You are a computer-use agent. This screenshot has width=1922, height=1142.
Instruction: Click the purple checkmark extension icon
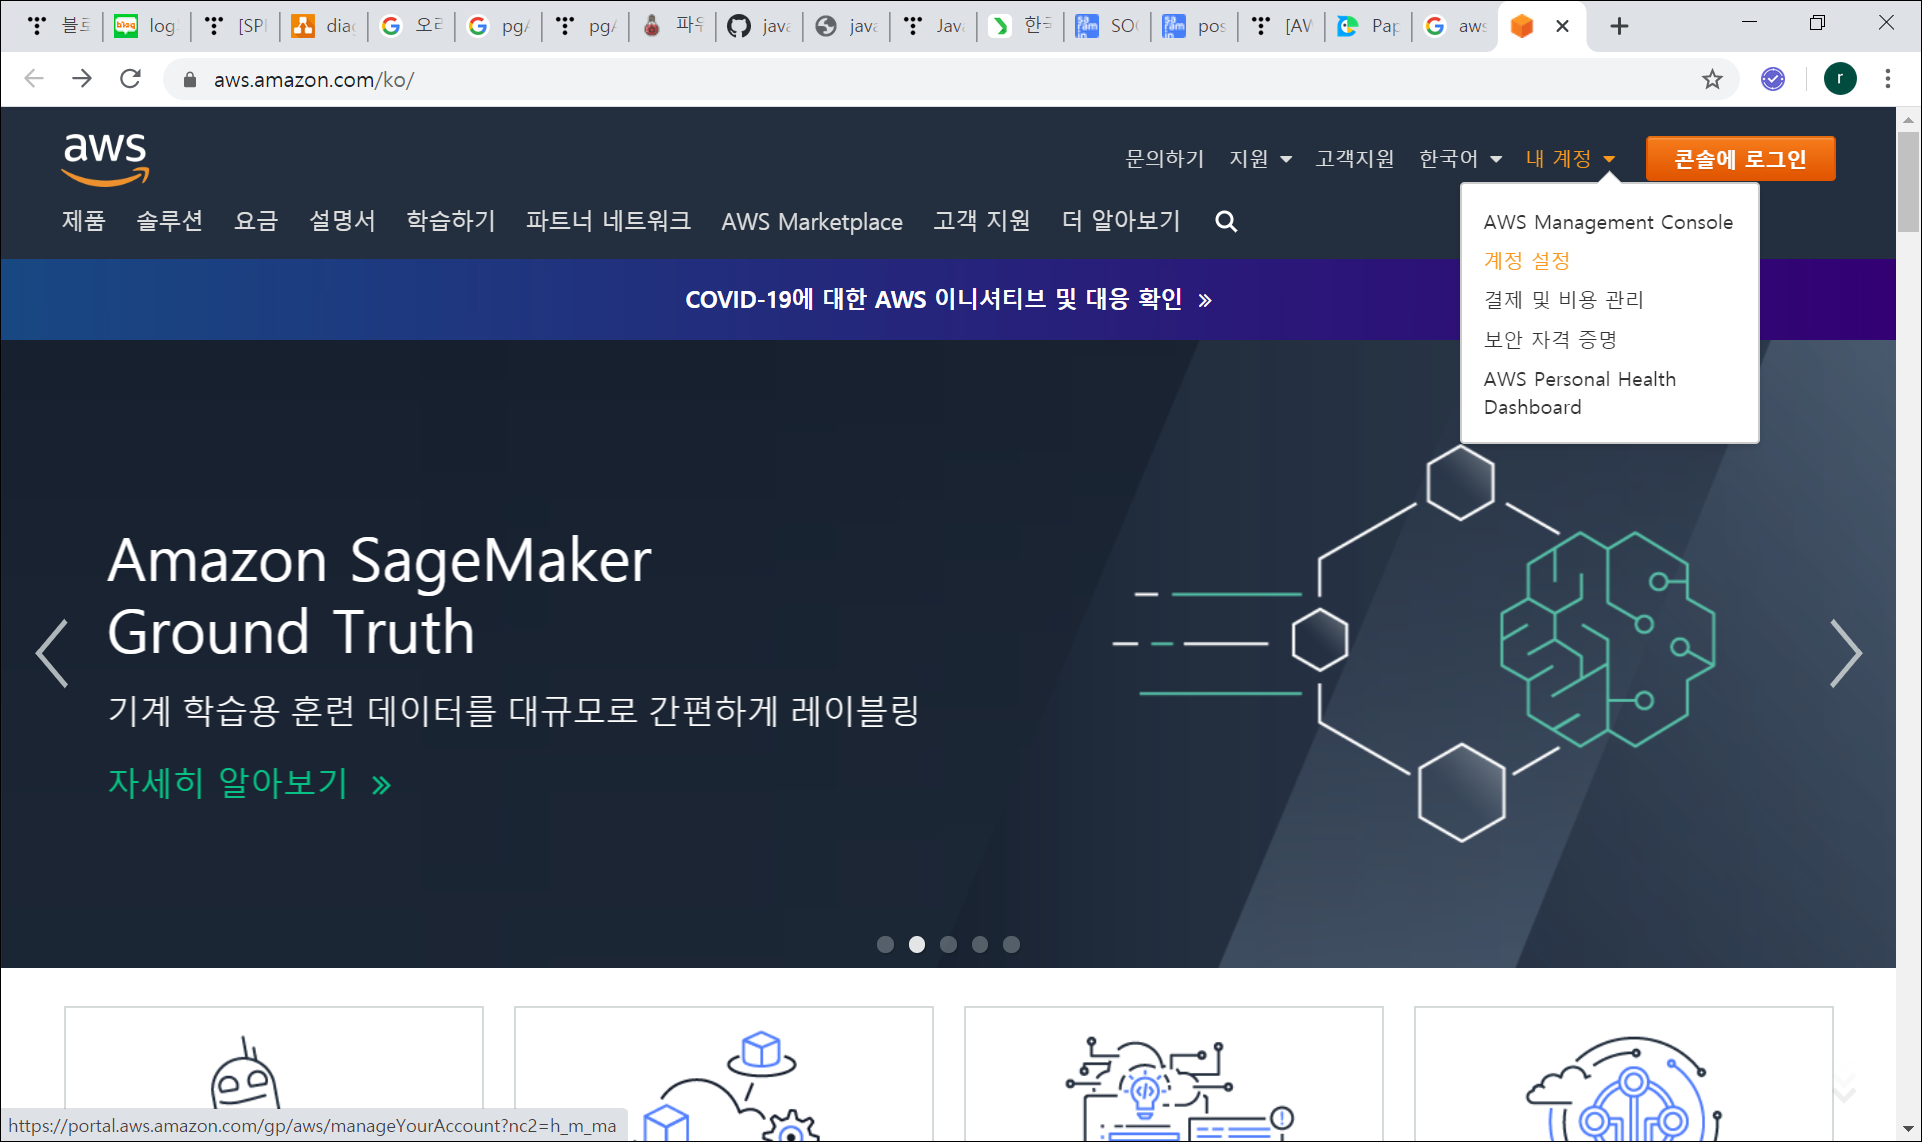(x=1773, y=79)
